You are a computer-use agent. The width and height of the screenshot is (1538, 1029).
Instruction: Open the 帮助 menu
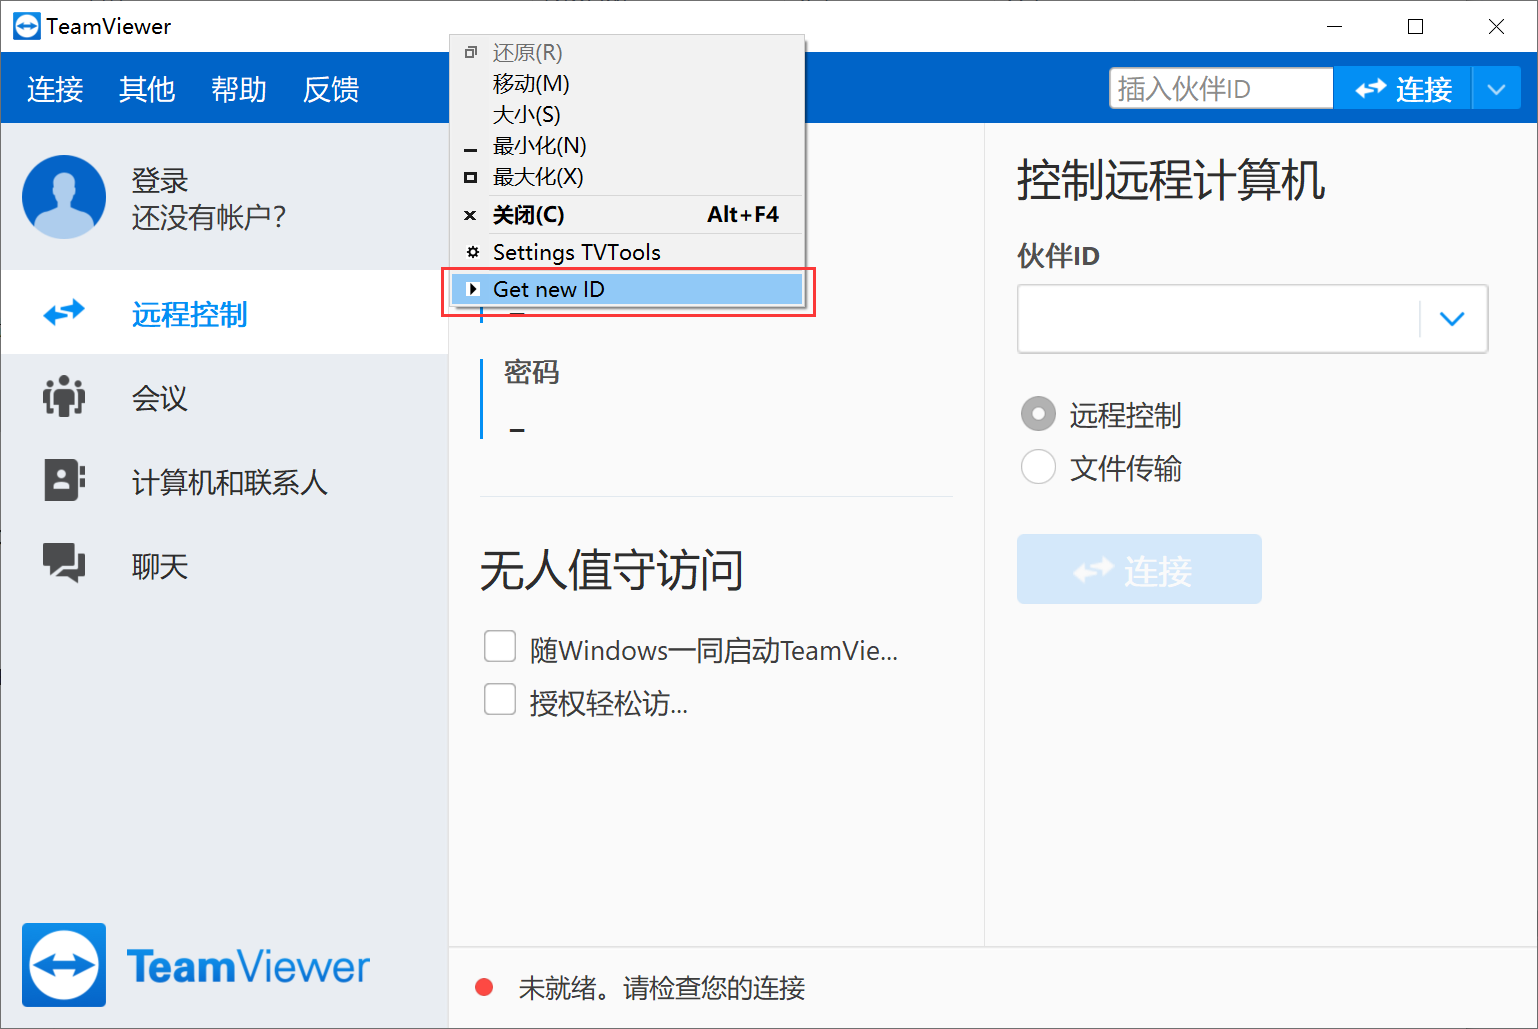pyautogui.click(x=239, y=89)
